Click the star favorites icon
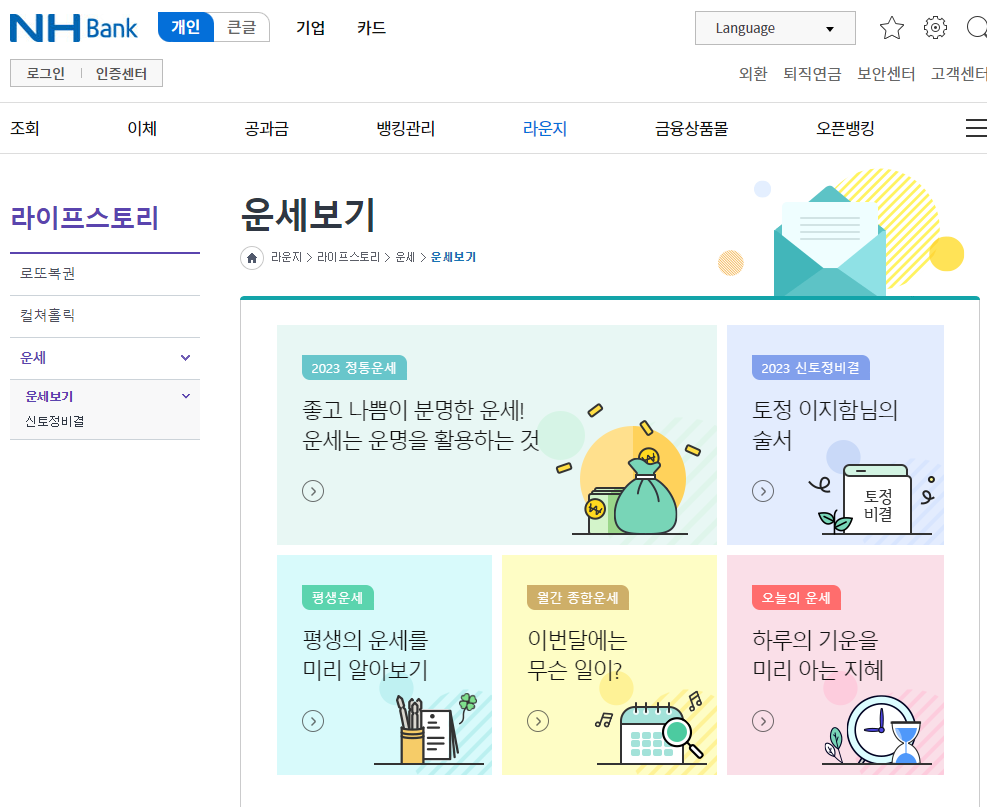The height and width of the screenshot is (807, 987). (x=891, y=27)
